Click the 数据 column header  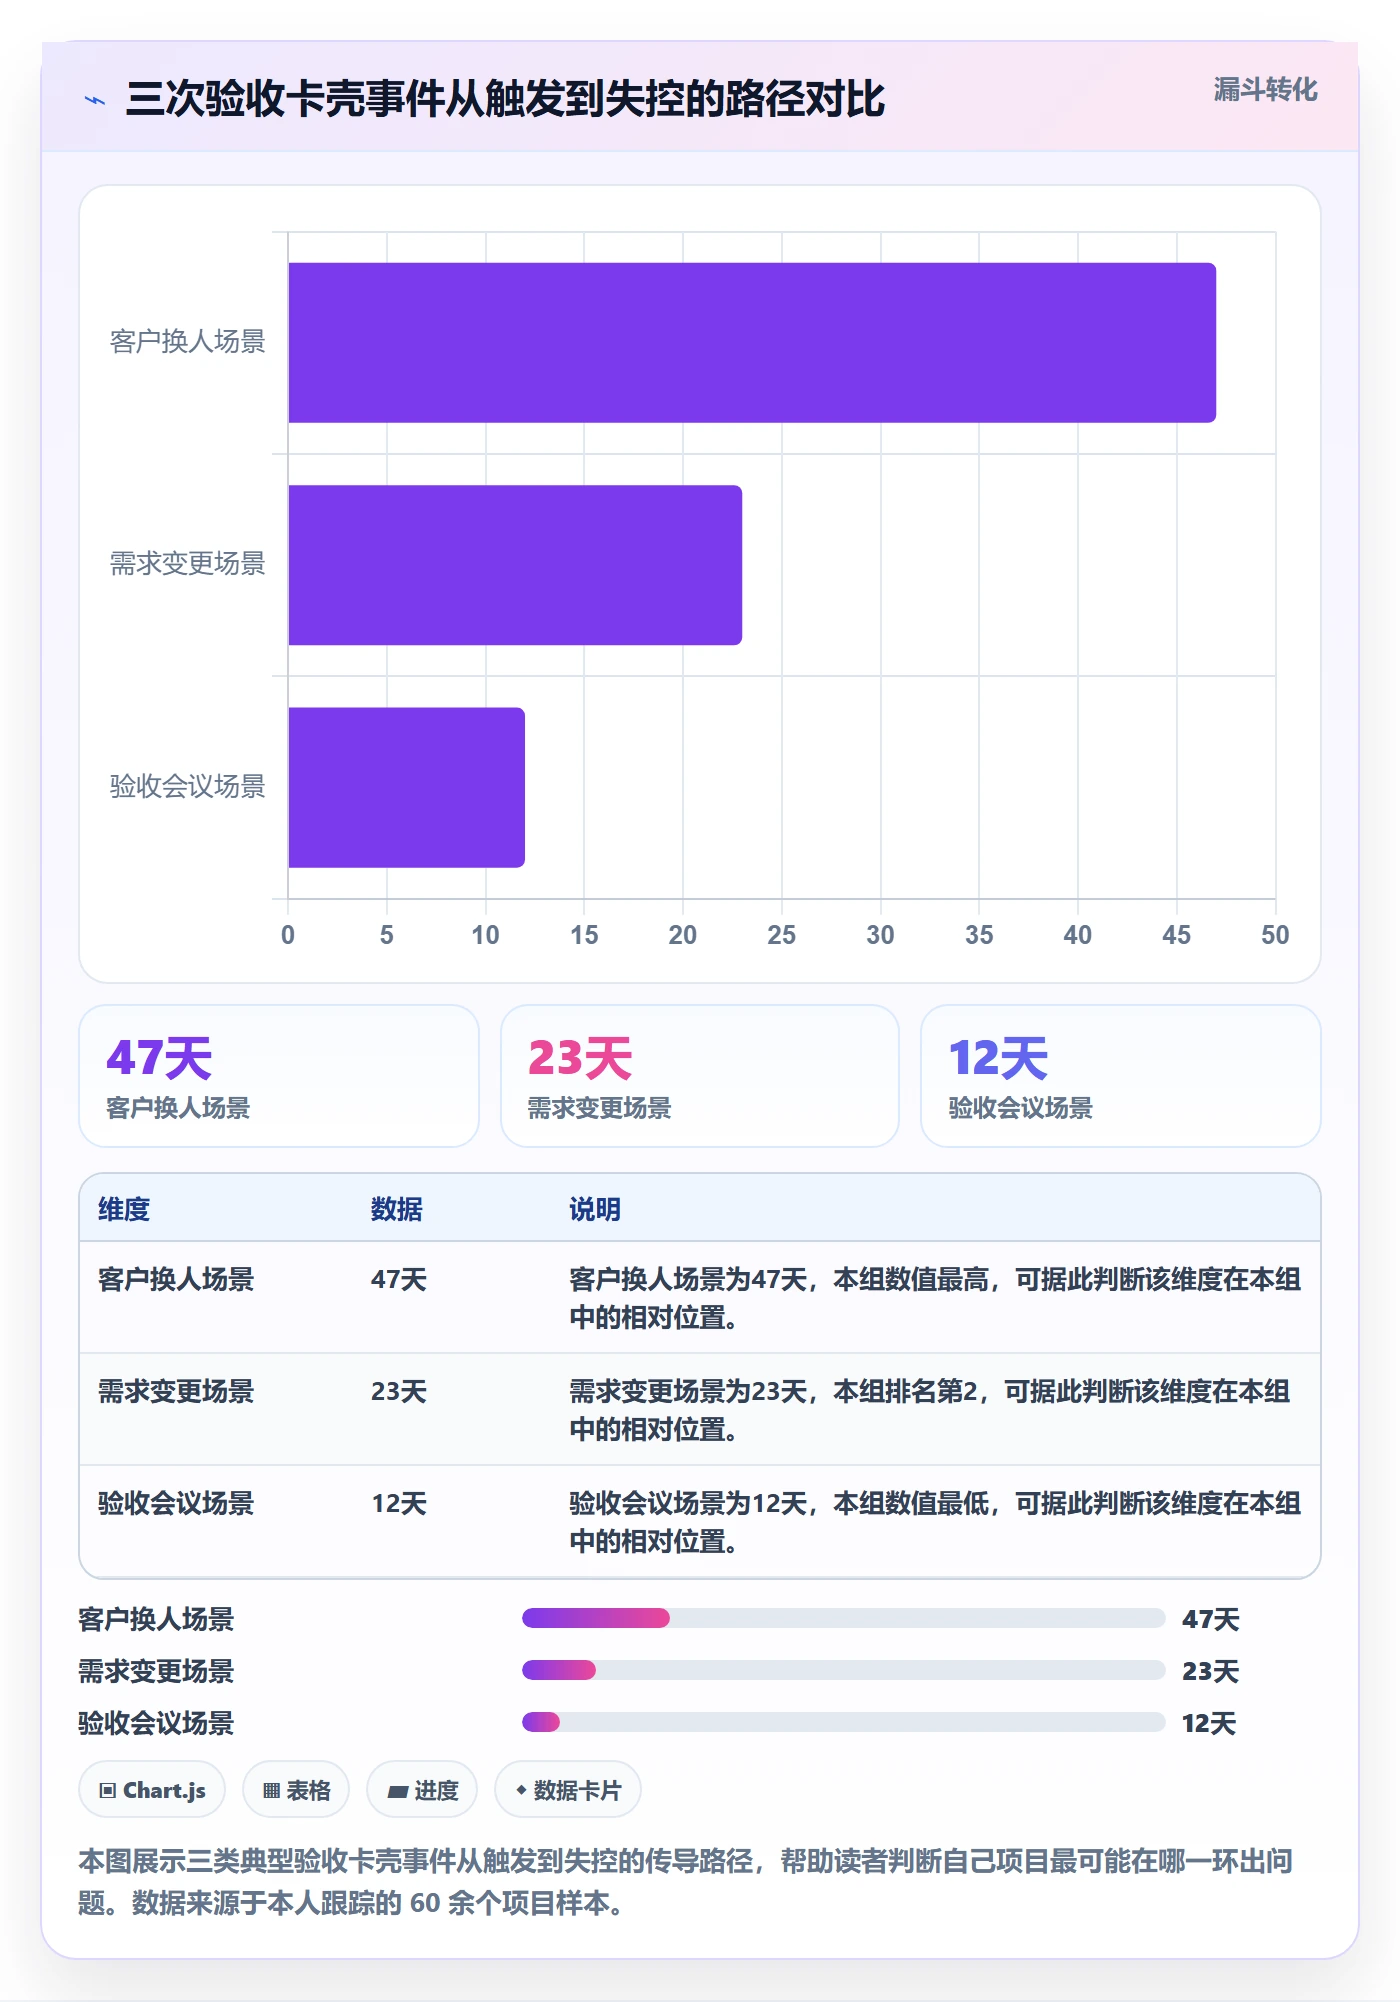point(397,1209)
